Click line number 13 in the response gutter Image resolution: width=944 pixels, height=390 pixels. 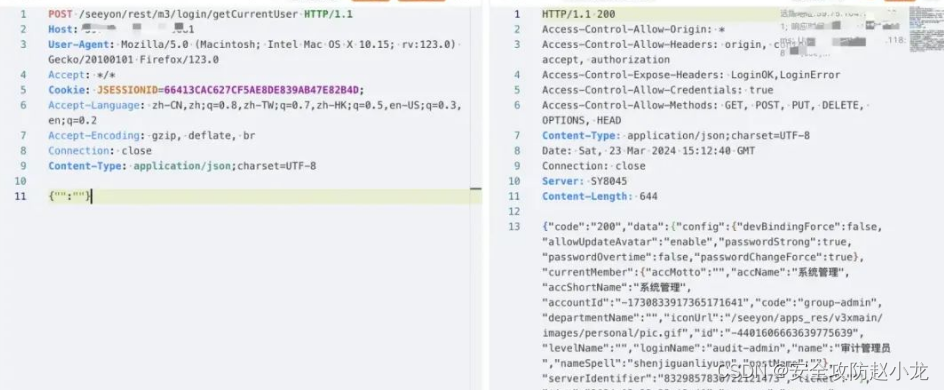(x=514, y=227)
